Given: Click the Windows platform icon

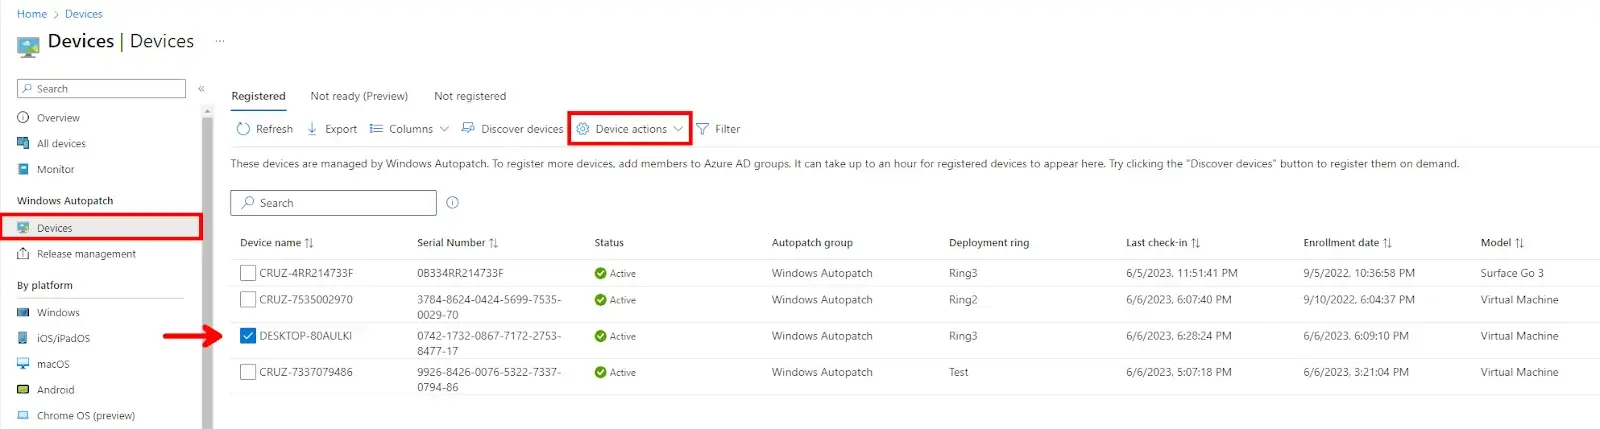Looking at the screenshot, I should [x=23, y=312].
